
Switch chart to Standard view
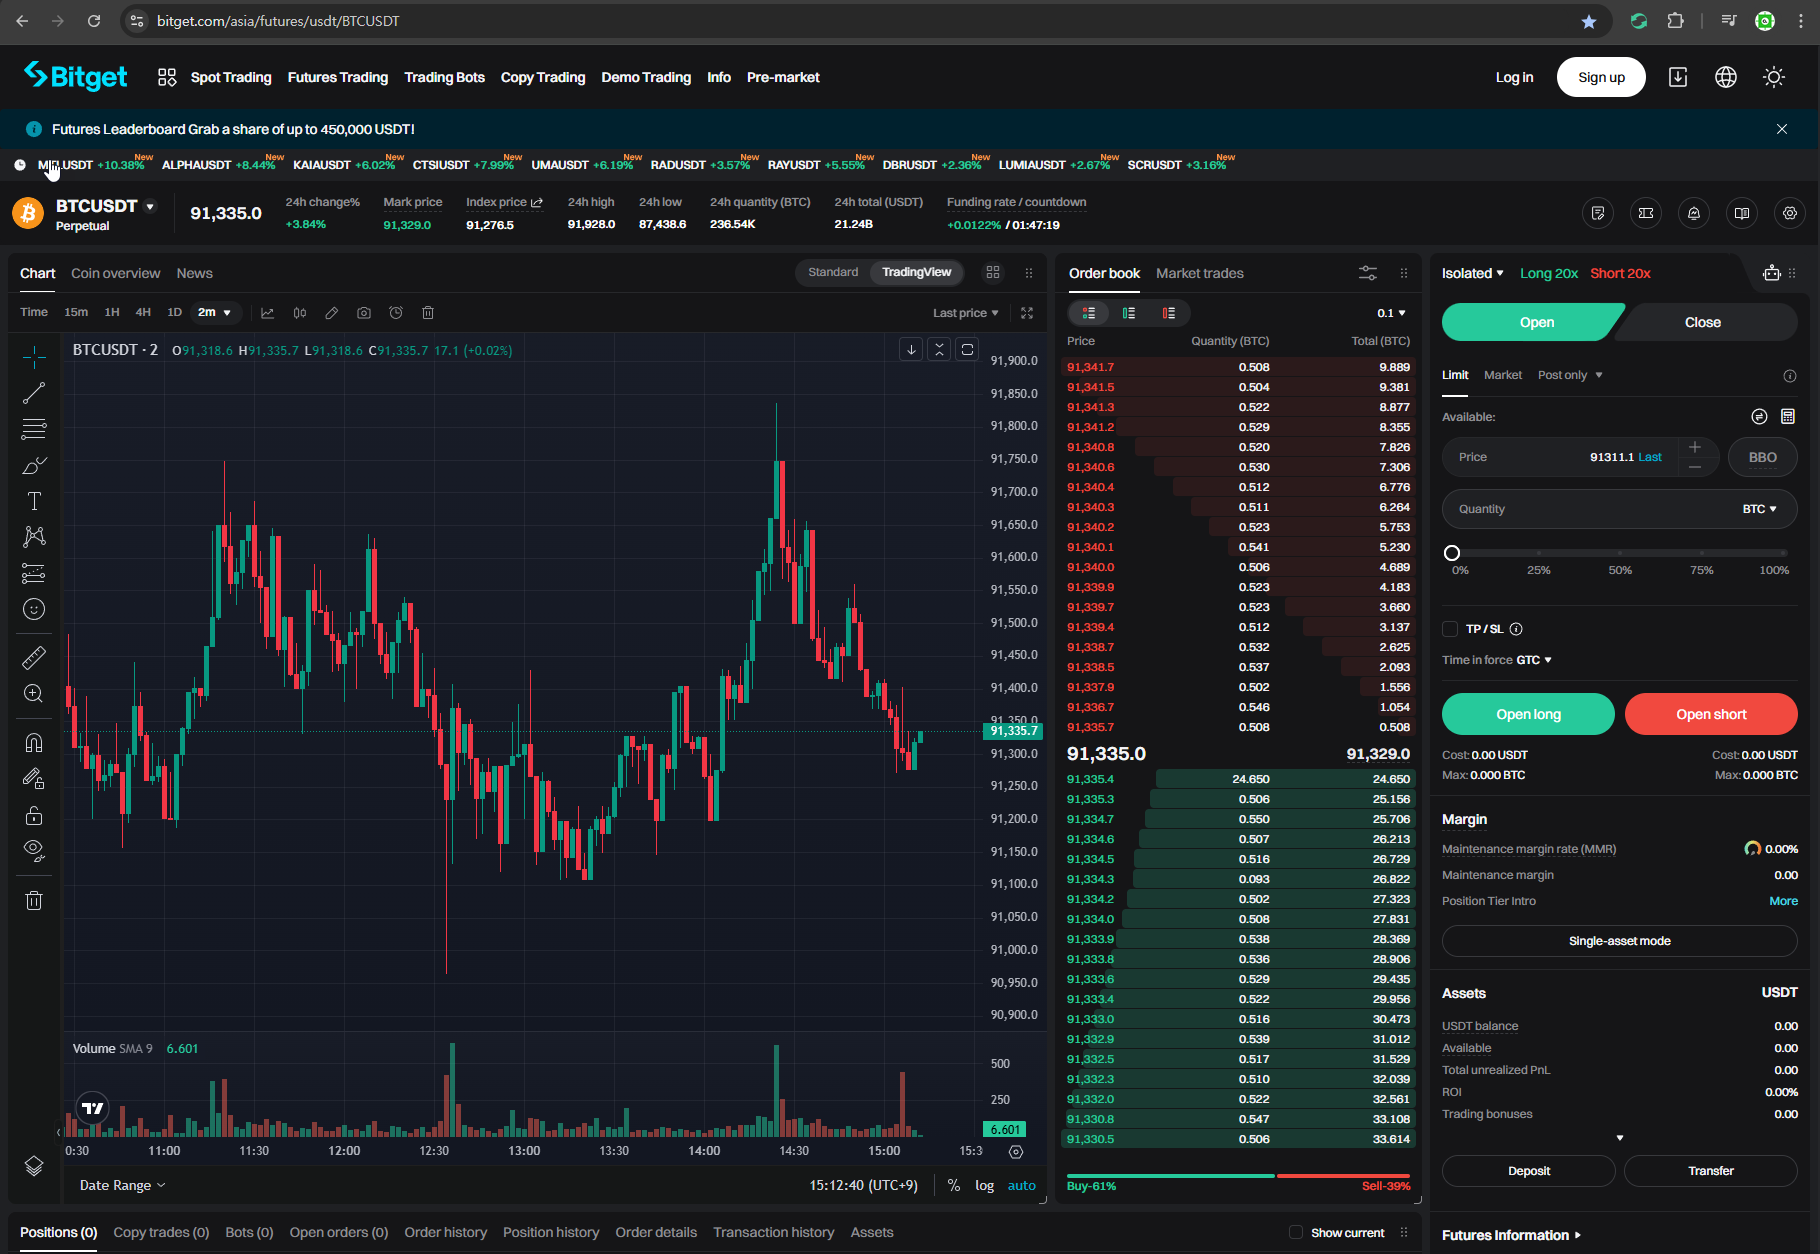(x=833, y=272)
